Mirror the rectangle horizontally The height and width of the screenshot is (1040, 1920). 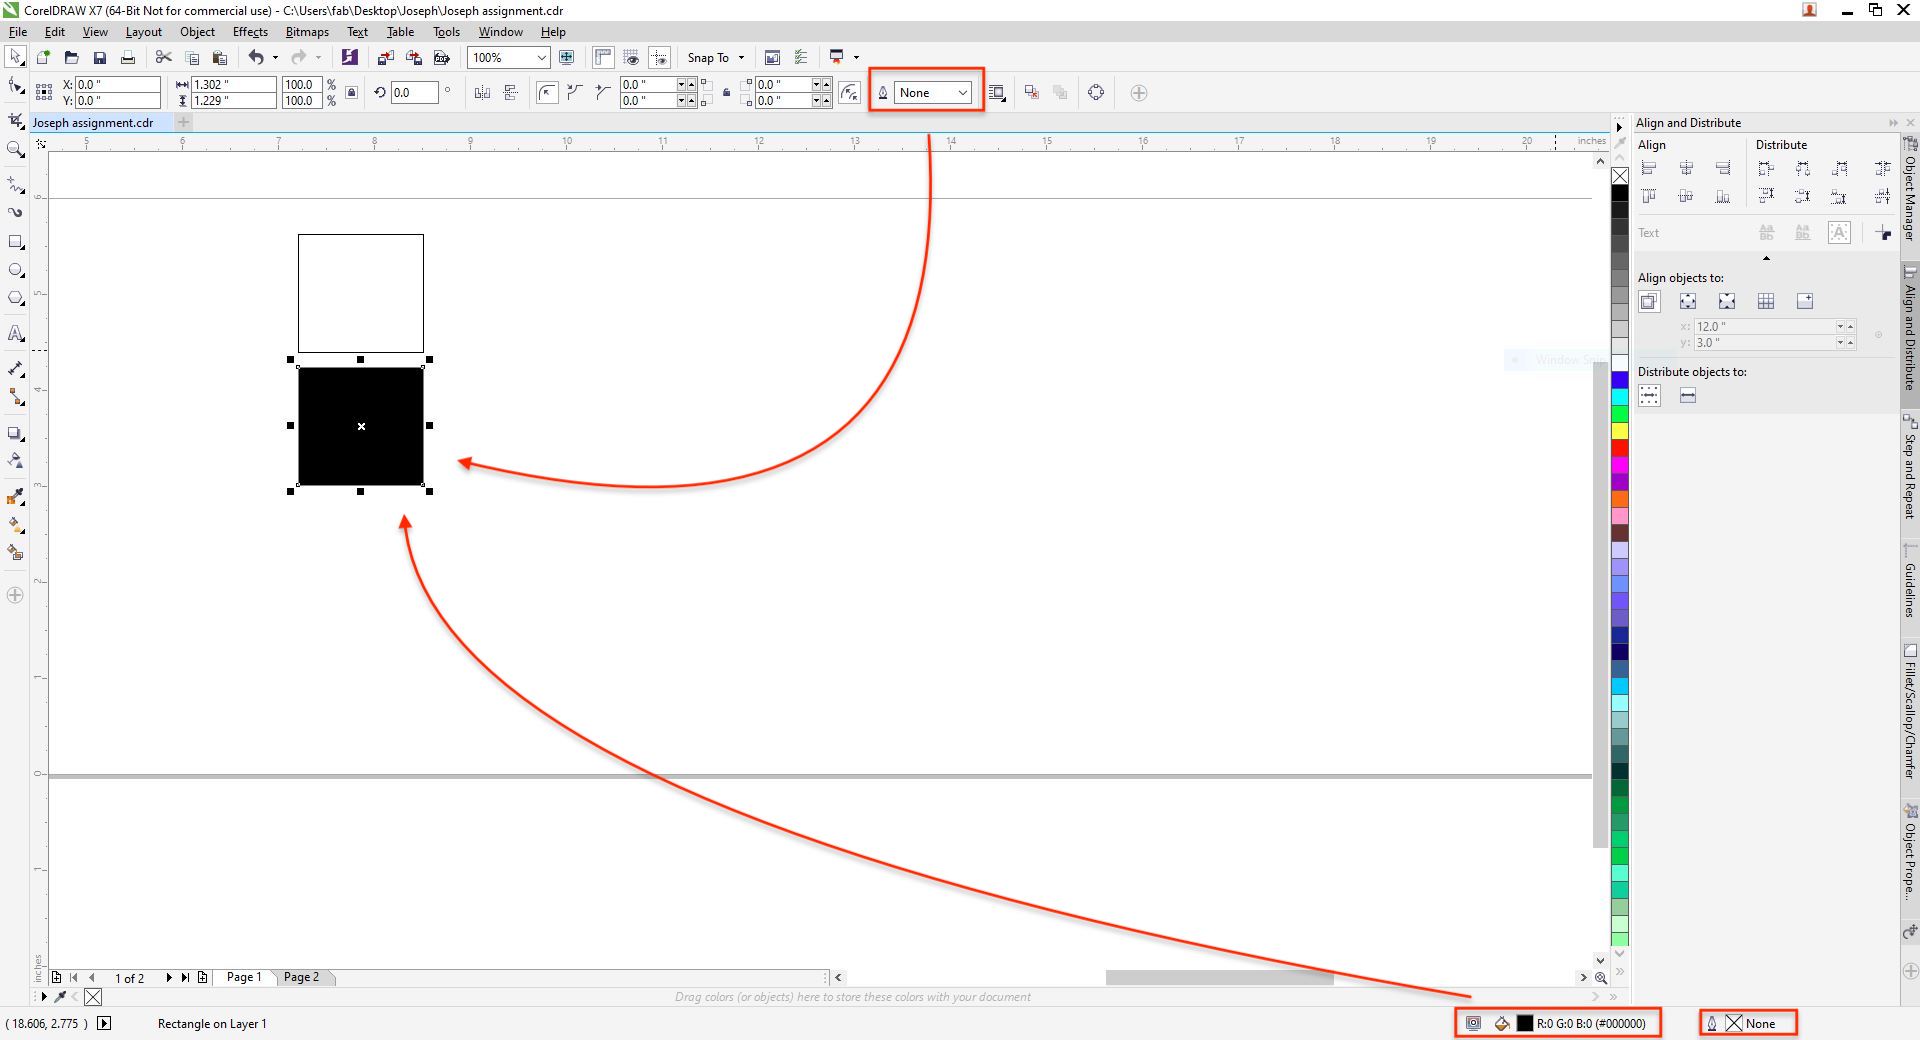(x=482, y=93)
